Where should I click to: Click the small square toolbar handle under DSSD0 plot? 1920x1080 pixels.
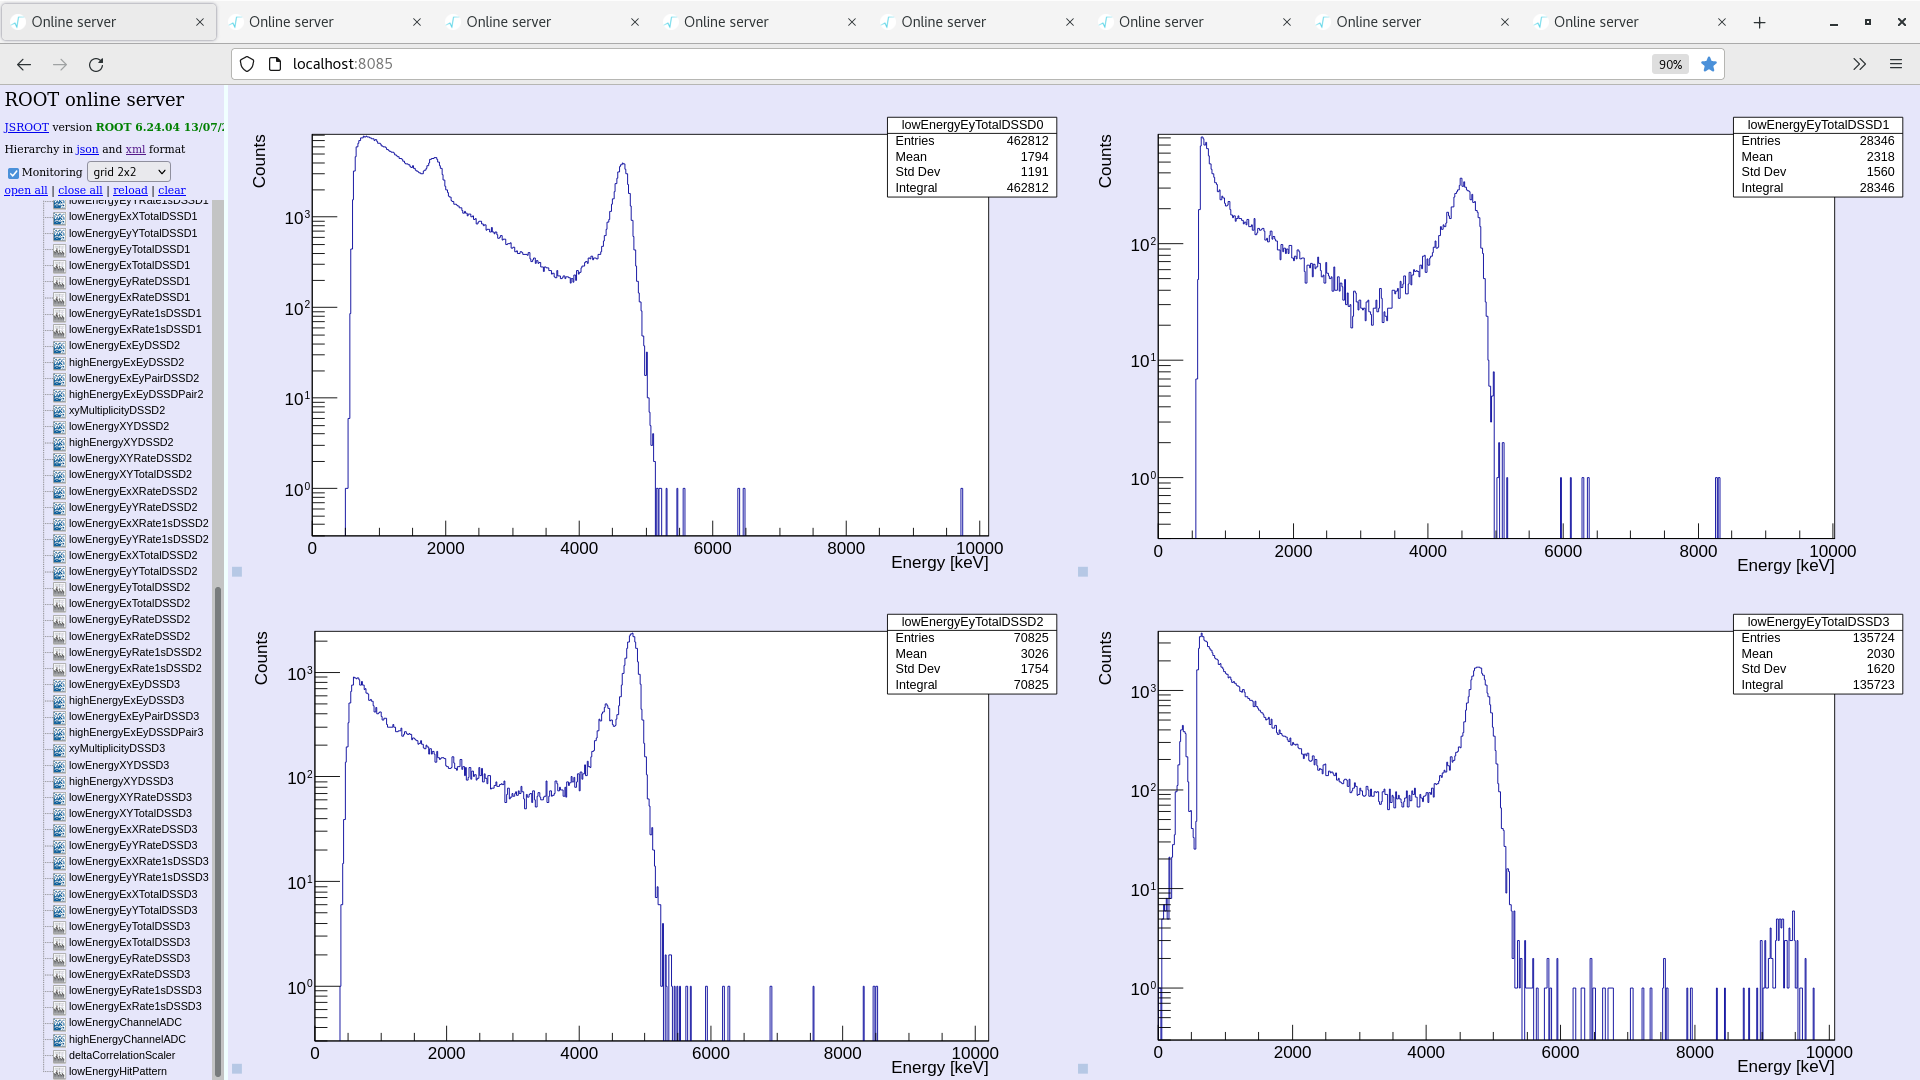(x=237, y=572)
